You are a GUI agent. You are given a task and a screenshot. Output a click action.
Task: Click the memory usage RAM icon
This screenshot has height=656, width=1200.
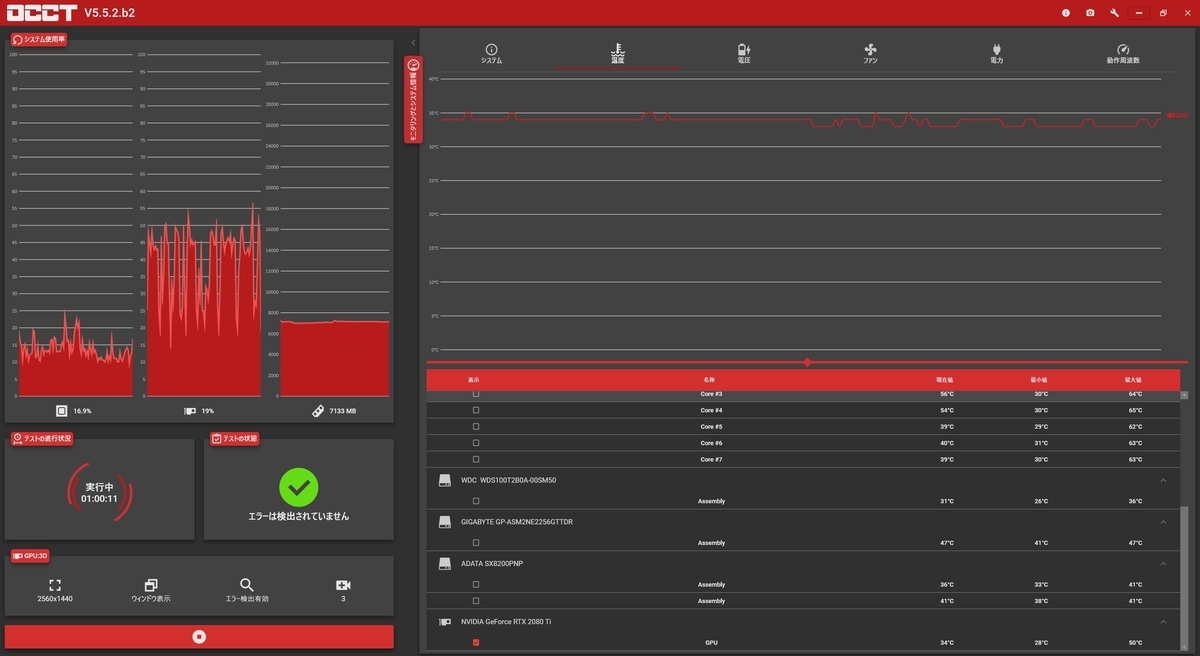[x=318, y=410]
